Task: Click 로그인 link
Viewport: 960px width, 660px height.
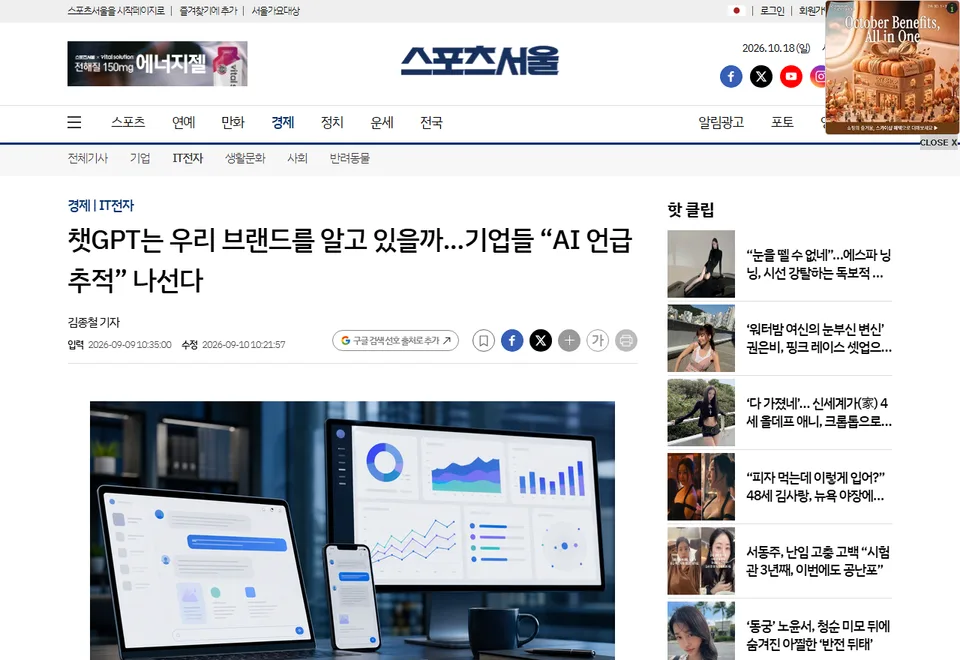Action: pyautogui.click(x=772, y=10)
